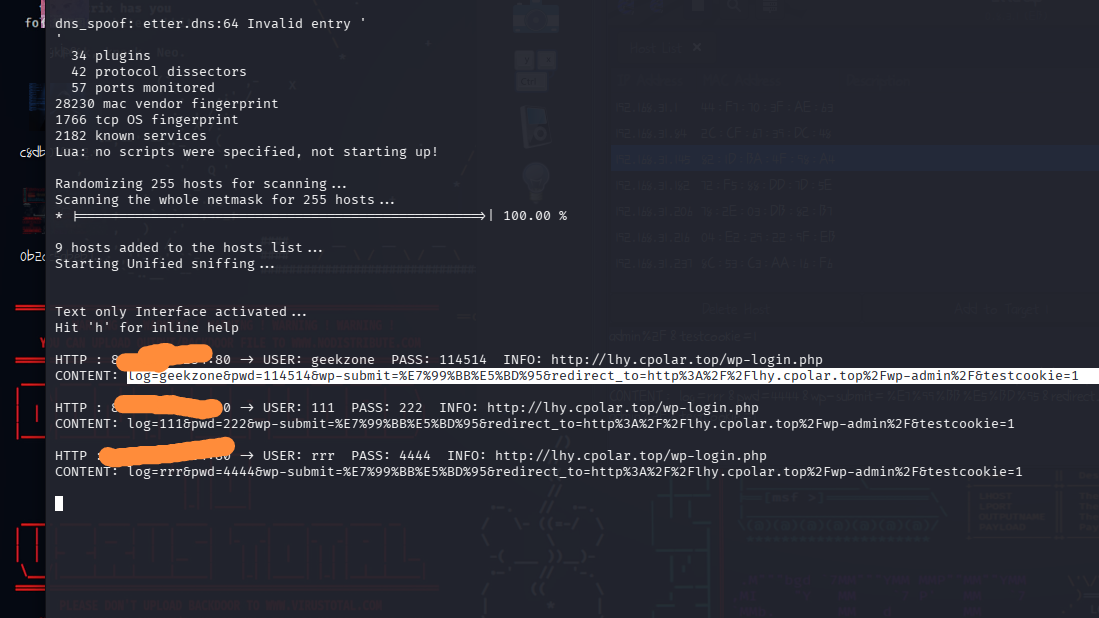Click the scanning progress bar at 100%
Image resolution: width=1099 pixels, height=618 pixels.
(x=281, y=215)
